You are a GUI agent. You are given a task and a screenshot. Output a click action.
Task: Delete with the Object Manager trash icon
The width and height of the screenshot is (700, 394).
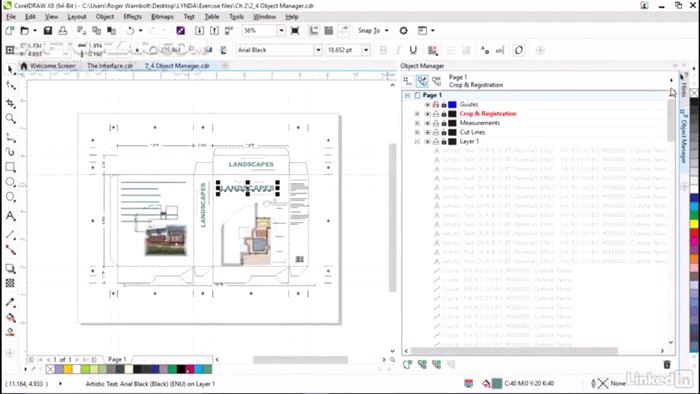(x=667, y=365)
